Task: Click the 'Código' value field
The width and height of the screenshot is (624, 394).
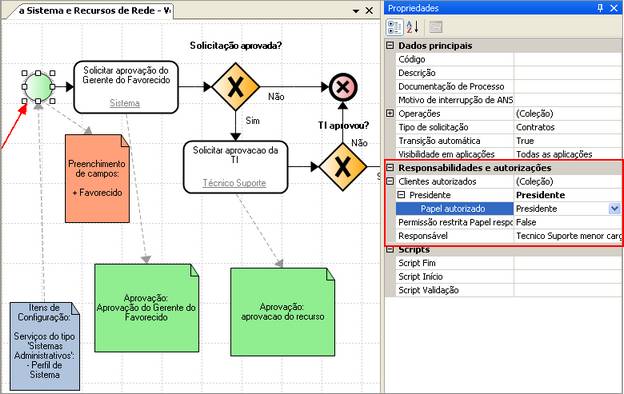Action: [x=568, y=59]
